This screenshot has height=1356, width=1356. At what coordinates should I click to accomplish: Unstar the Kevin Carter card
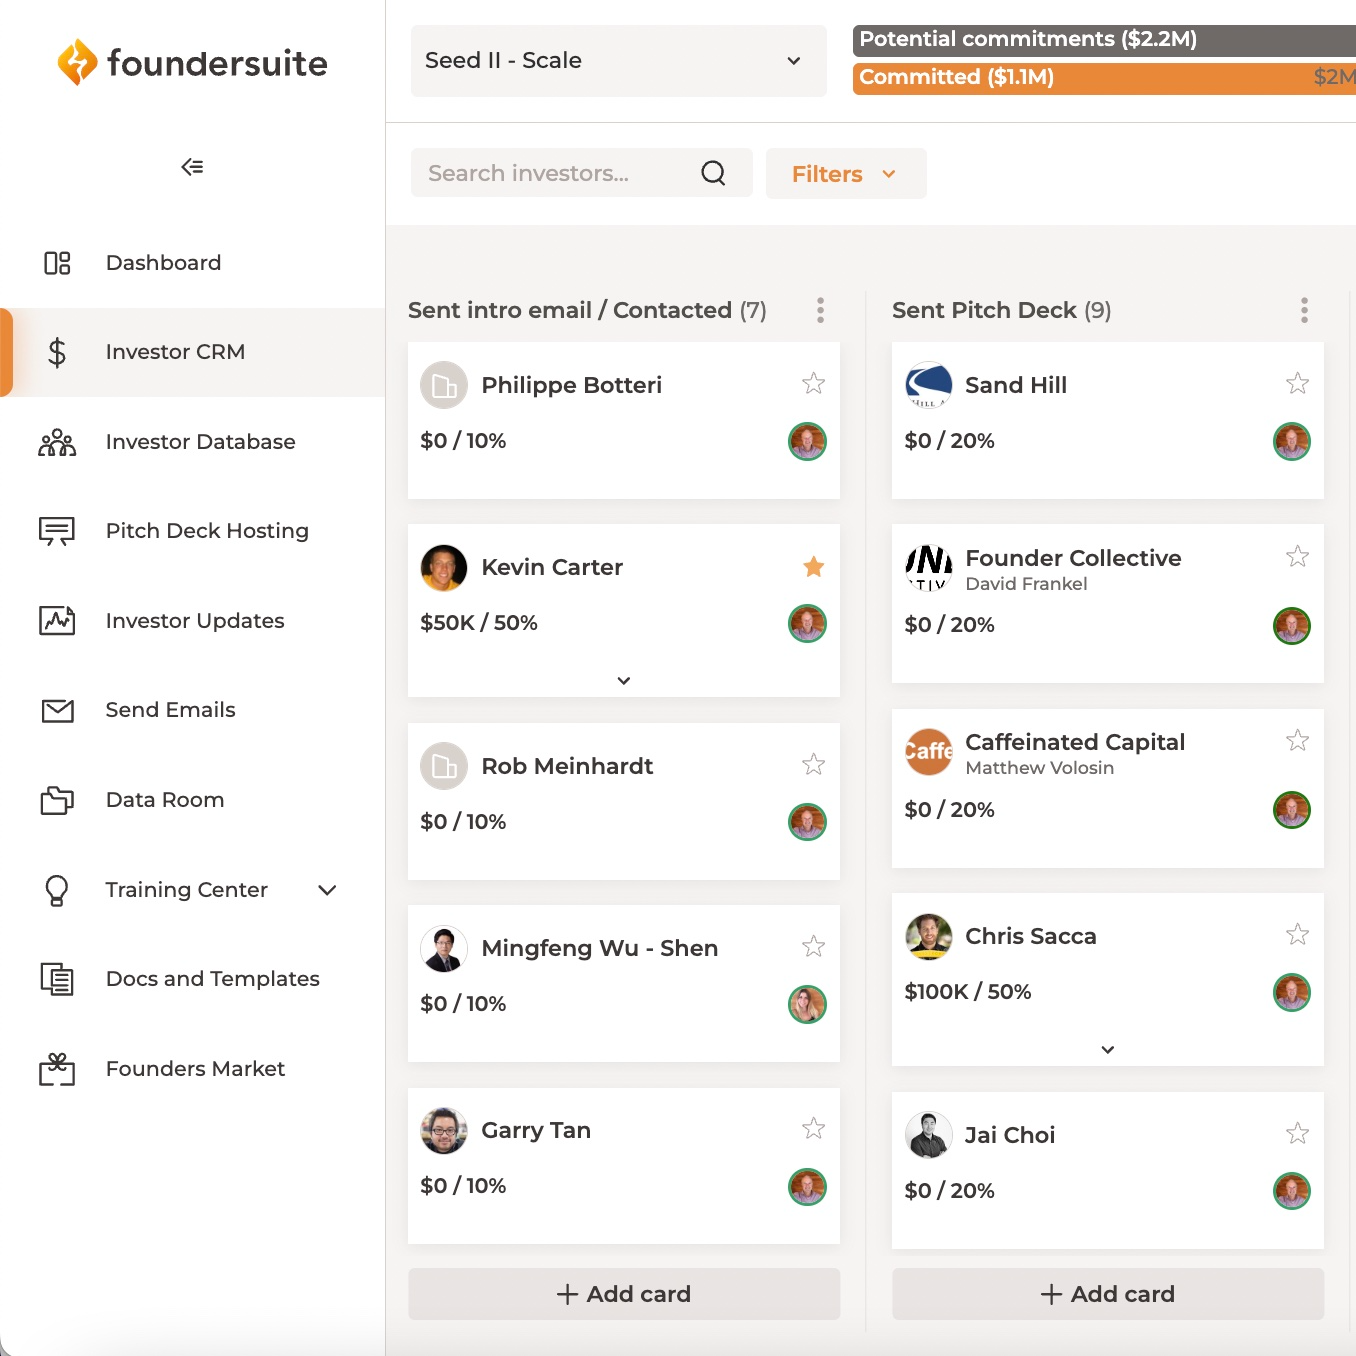coord(813,567)
